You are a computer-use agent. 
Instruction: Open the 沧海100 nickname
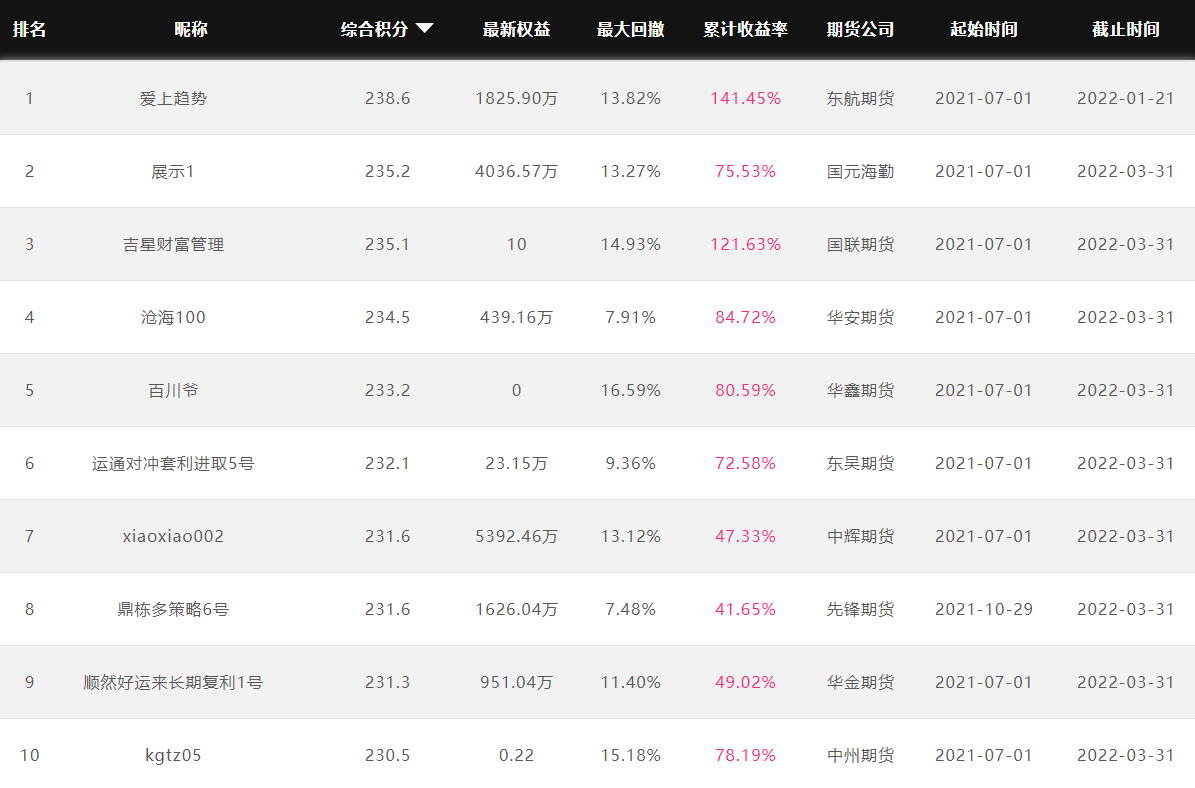[x=173, y=317]
